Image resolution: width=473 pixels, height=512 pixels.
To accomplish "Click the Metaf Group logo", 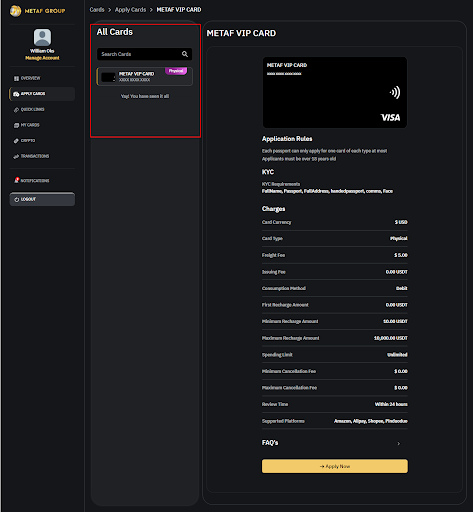I will [x=37, y=11].
